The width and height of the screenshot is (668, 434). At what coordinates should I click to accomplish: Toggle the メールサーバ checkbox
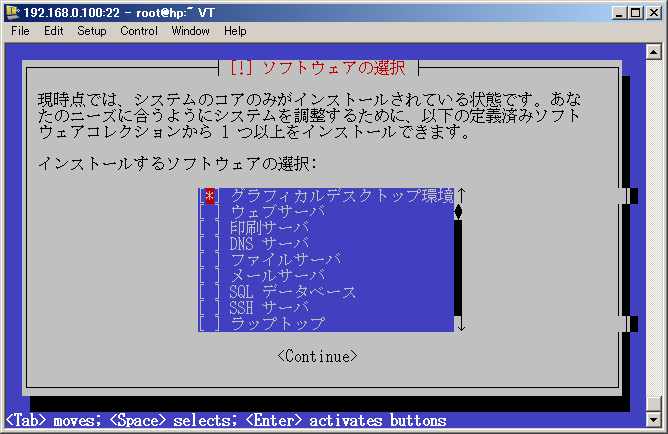210,276
